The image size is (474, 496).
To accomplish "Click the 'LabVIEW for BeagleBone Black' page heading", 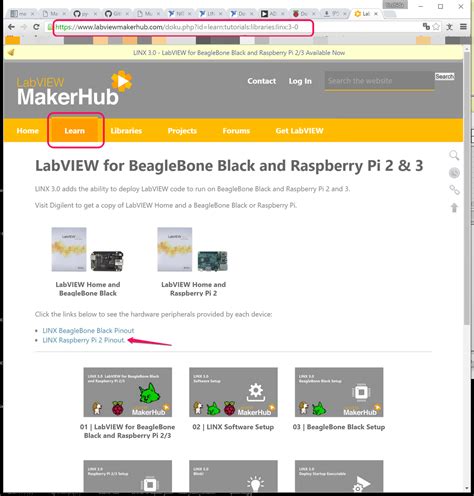I will coord(229,166).
